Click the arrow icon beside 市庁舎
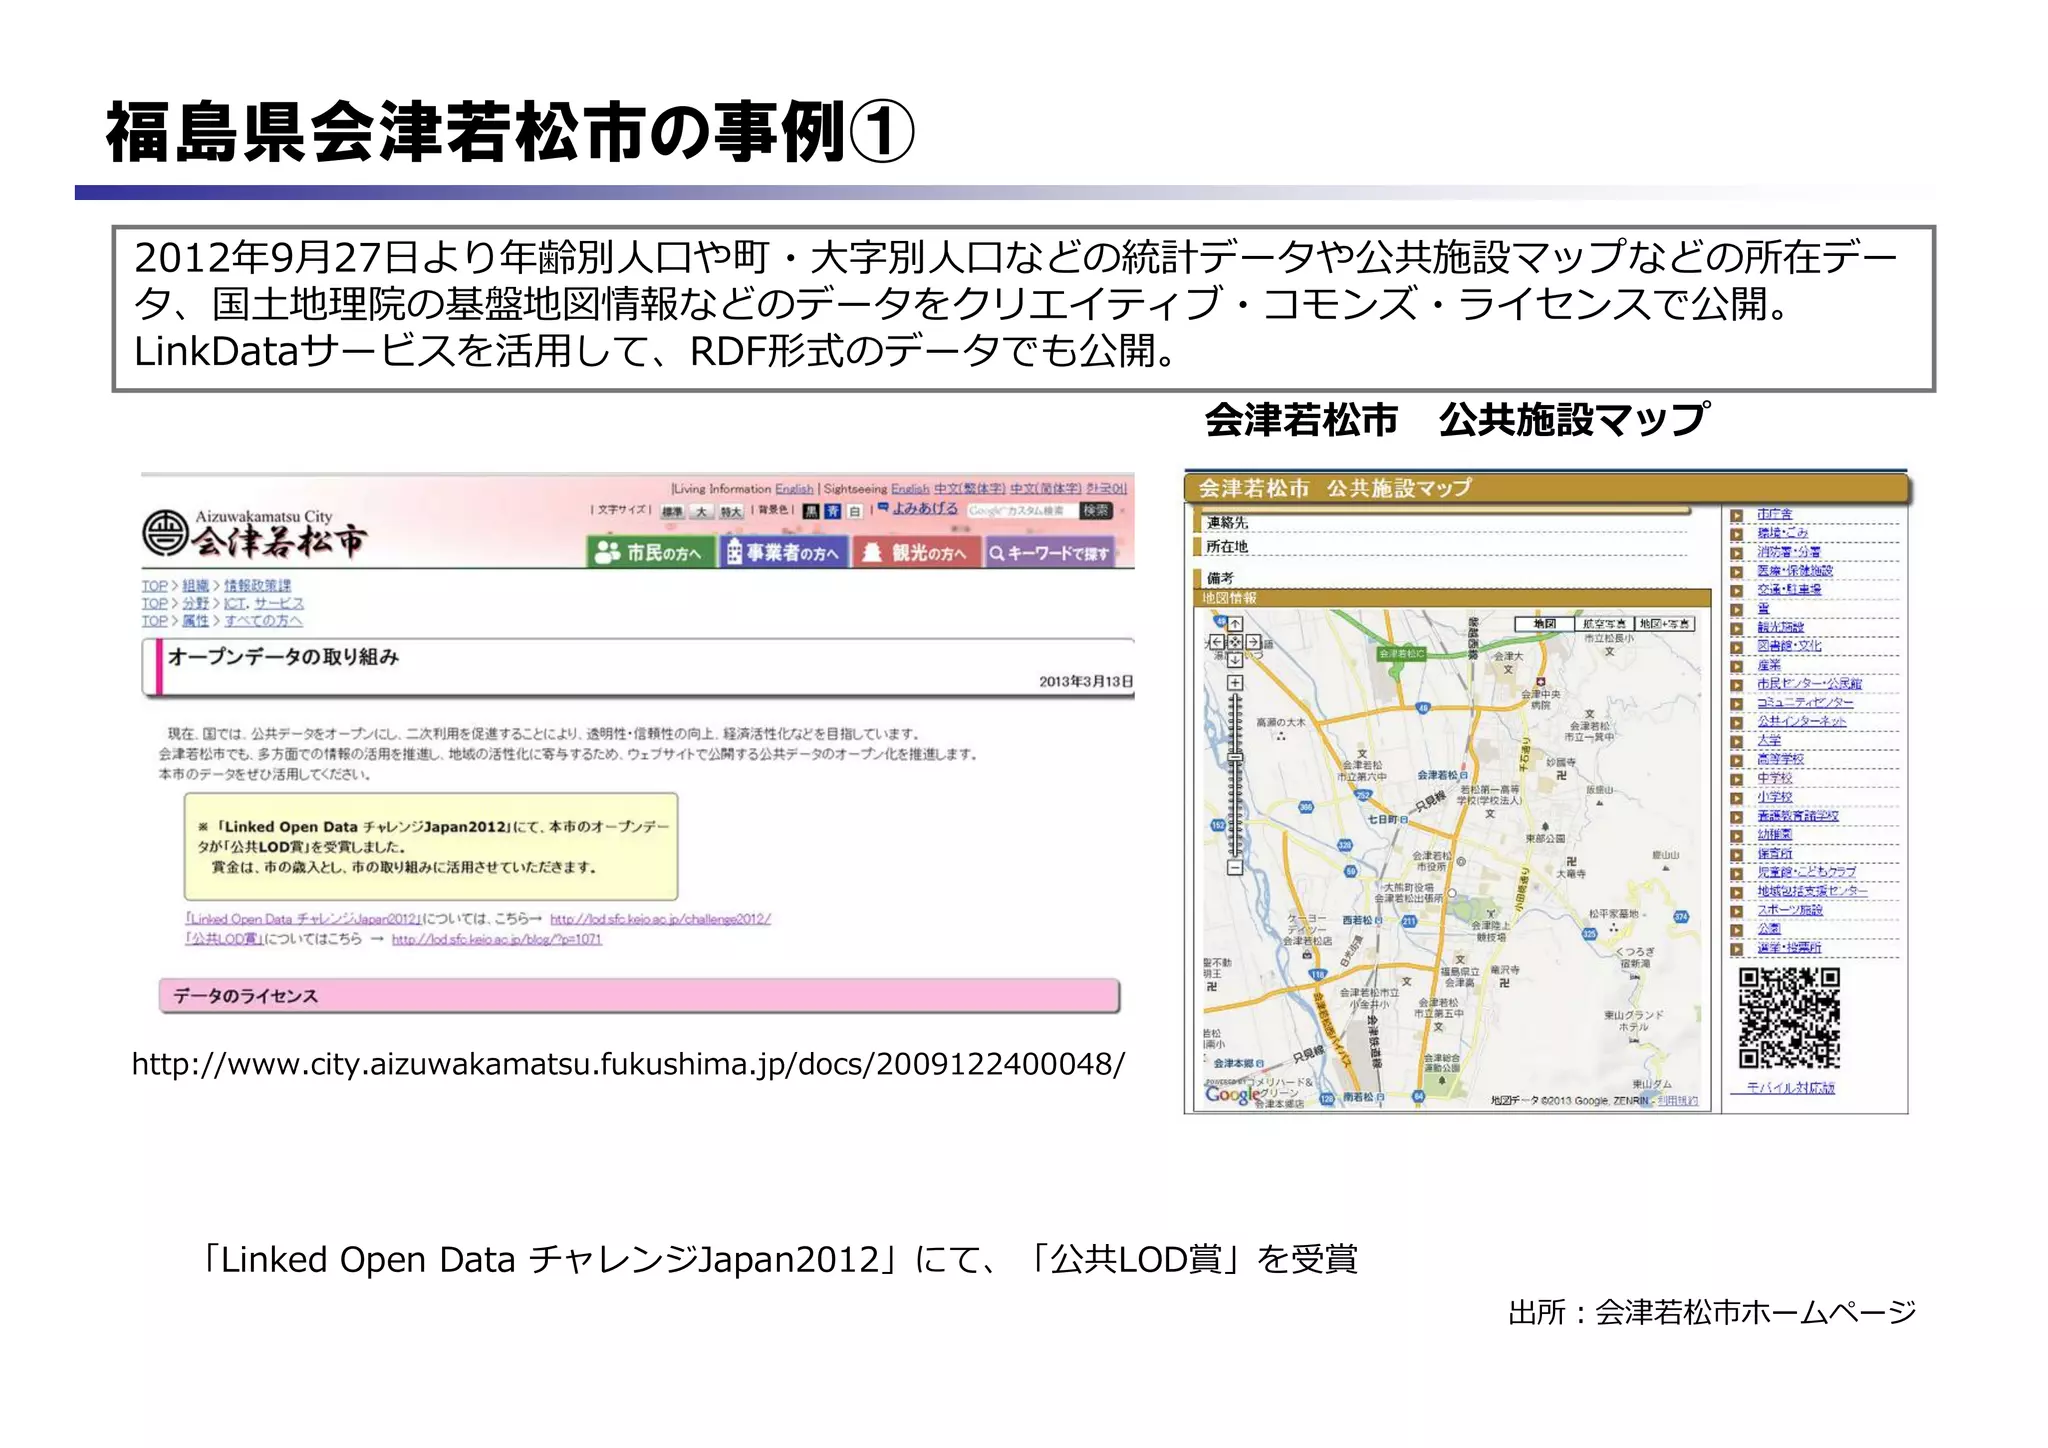The image size is (2048, 1448). (1737, 515)
